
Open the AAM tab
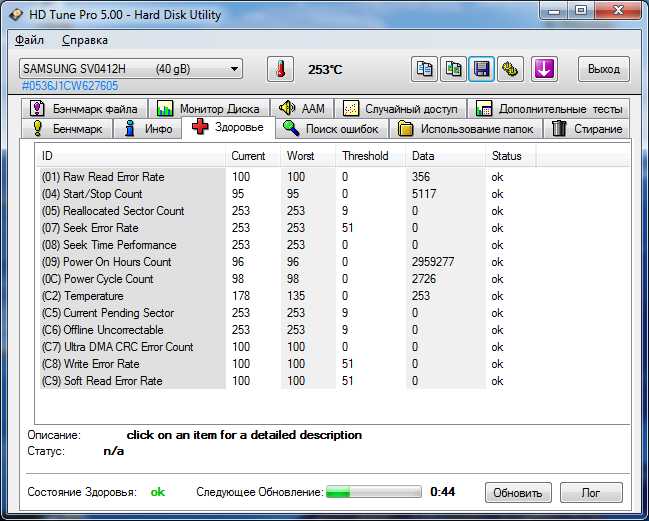tap(302, 109)
